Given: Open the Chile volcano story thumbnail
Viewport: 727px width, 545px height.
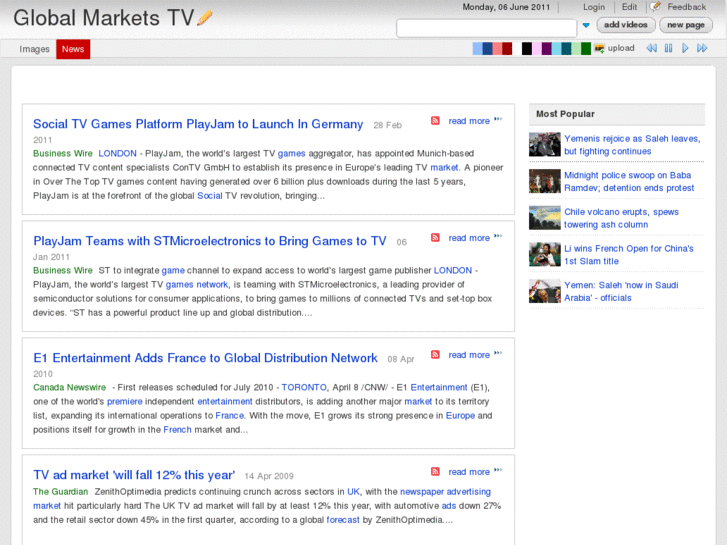Looking at the screenshot, I should coord(544,218).
